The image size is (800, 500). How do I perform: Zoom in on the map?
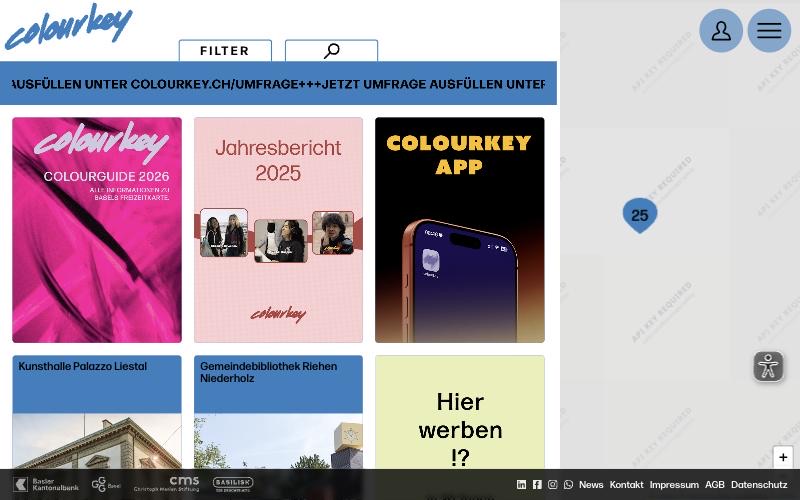tap(783, 457)
